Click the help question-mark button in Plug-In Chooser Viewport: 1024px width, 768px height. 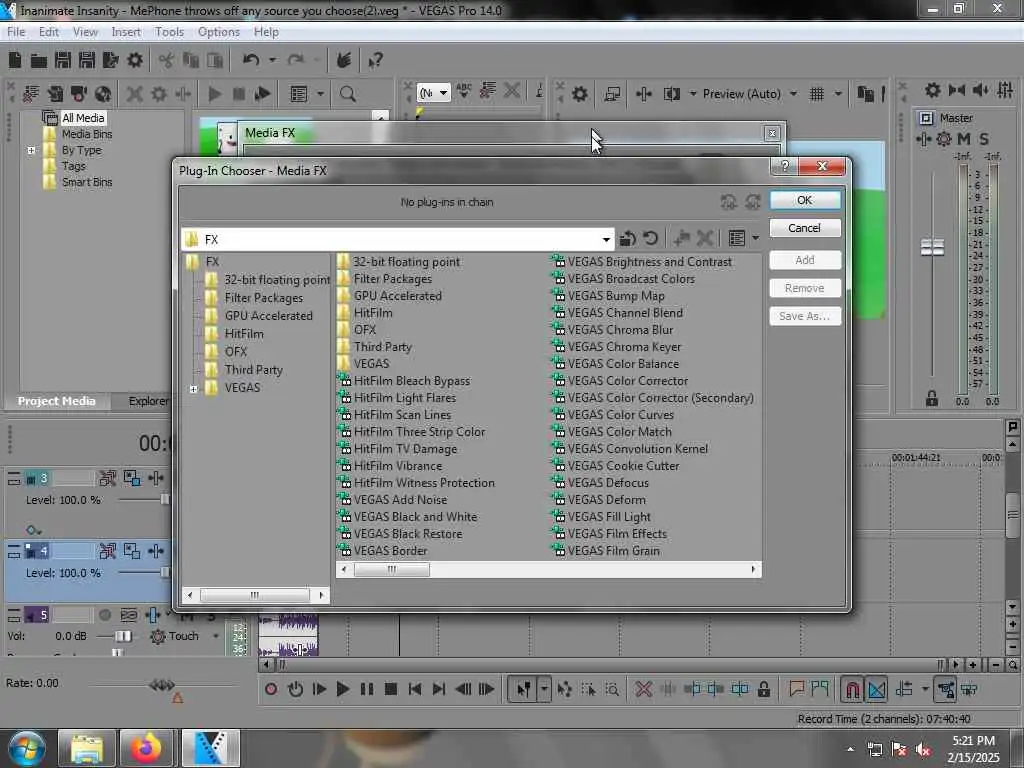coord(784,167)
